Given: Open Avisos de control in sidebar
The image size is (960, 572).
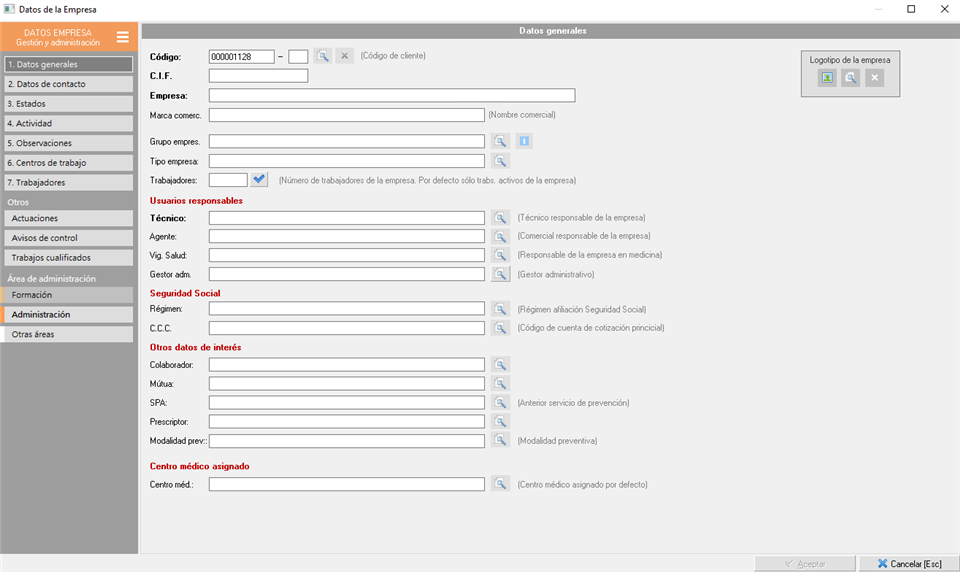Looking at the screenshot, I should click(69, 238).
